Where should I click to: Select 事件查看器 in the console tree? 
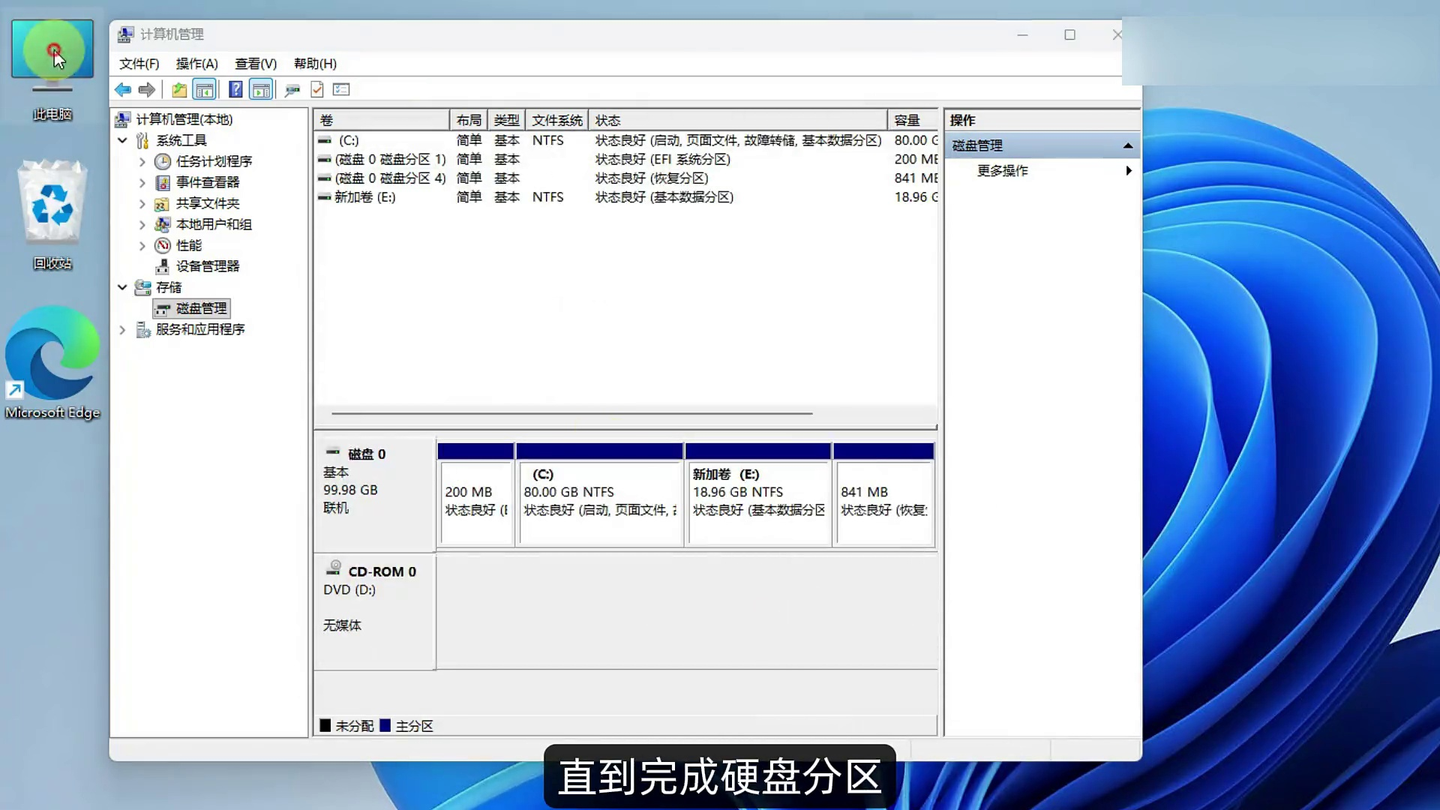(x=207, y=182)
